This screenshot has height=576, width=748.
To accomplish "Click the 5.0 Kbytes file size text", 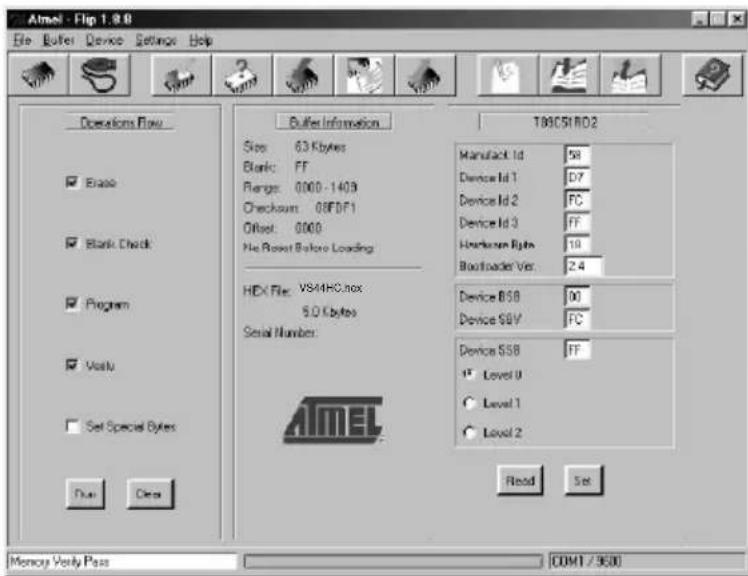I will click(329, 312).
